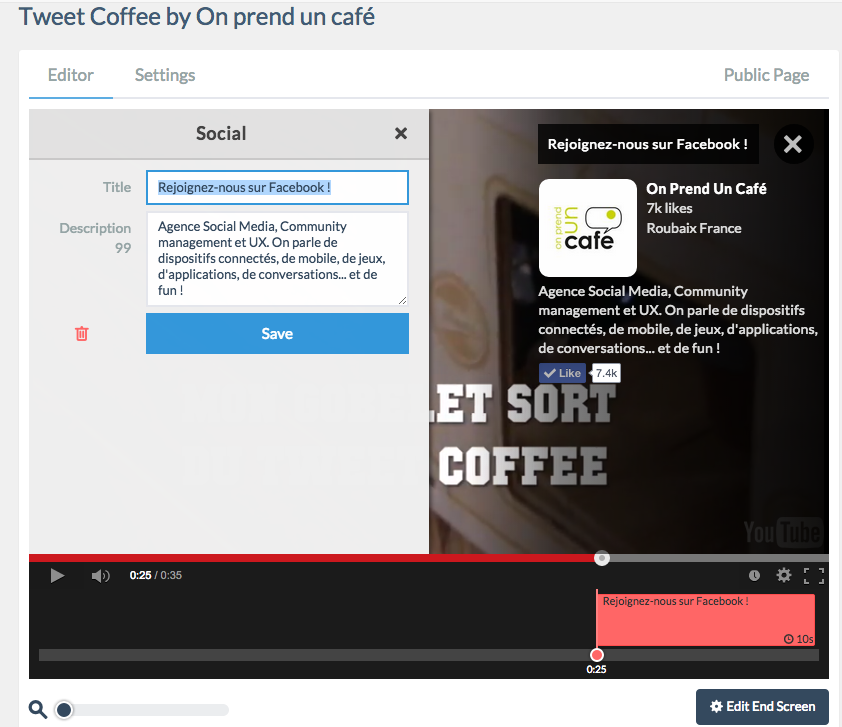Adjust the timeline zoom slider handle
The width and height of the screenshot is (842, 727).
coord(64,710)
